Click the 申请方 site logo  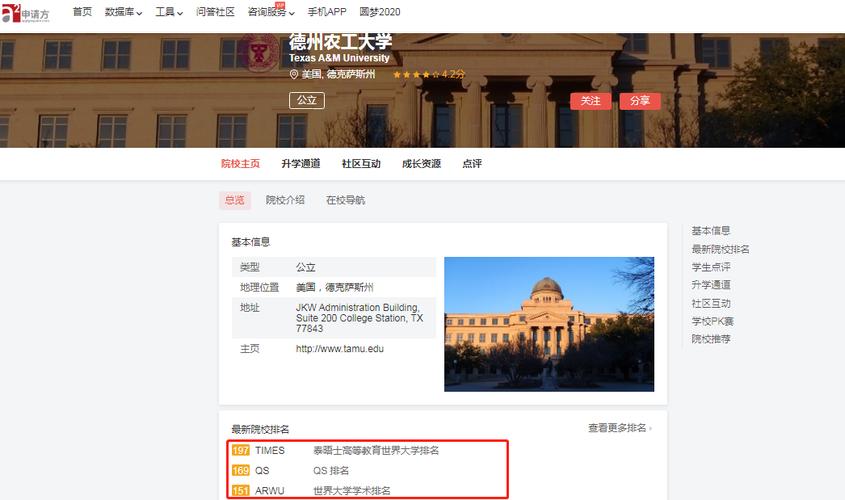[x=25, y=13]
